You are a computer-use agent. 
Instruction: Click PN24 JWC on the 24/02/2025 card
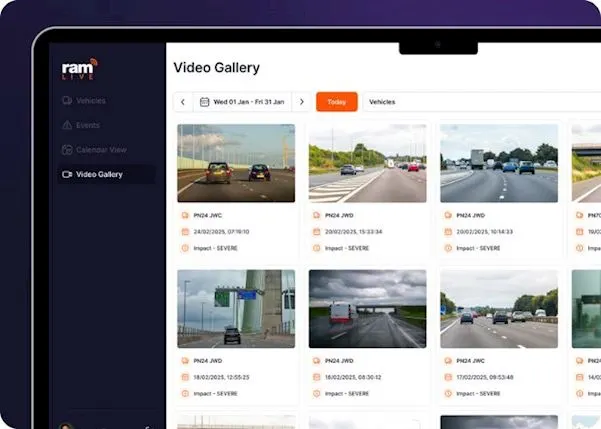click(208, 215)
